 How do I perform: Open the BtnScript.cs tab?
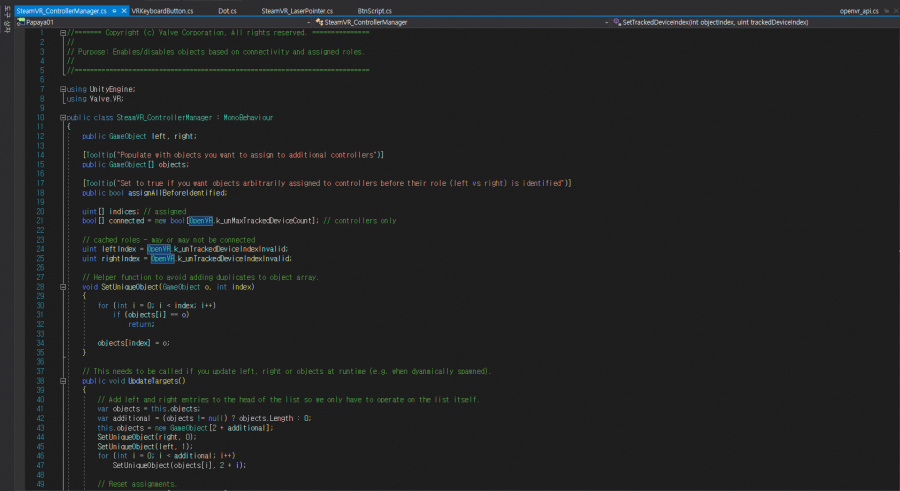click(374, 11)
